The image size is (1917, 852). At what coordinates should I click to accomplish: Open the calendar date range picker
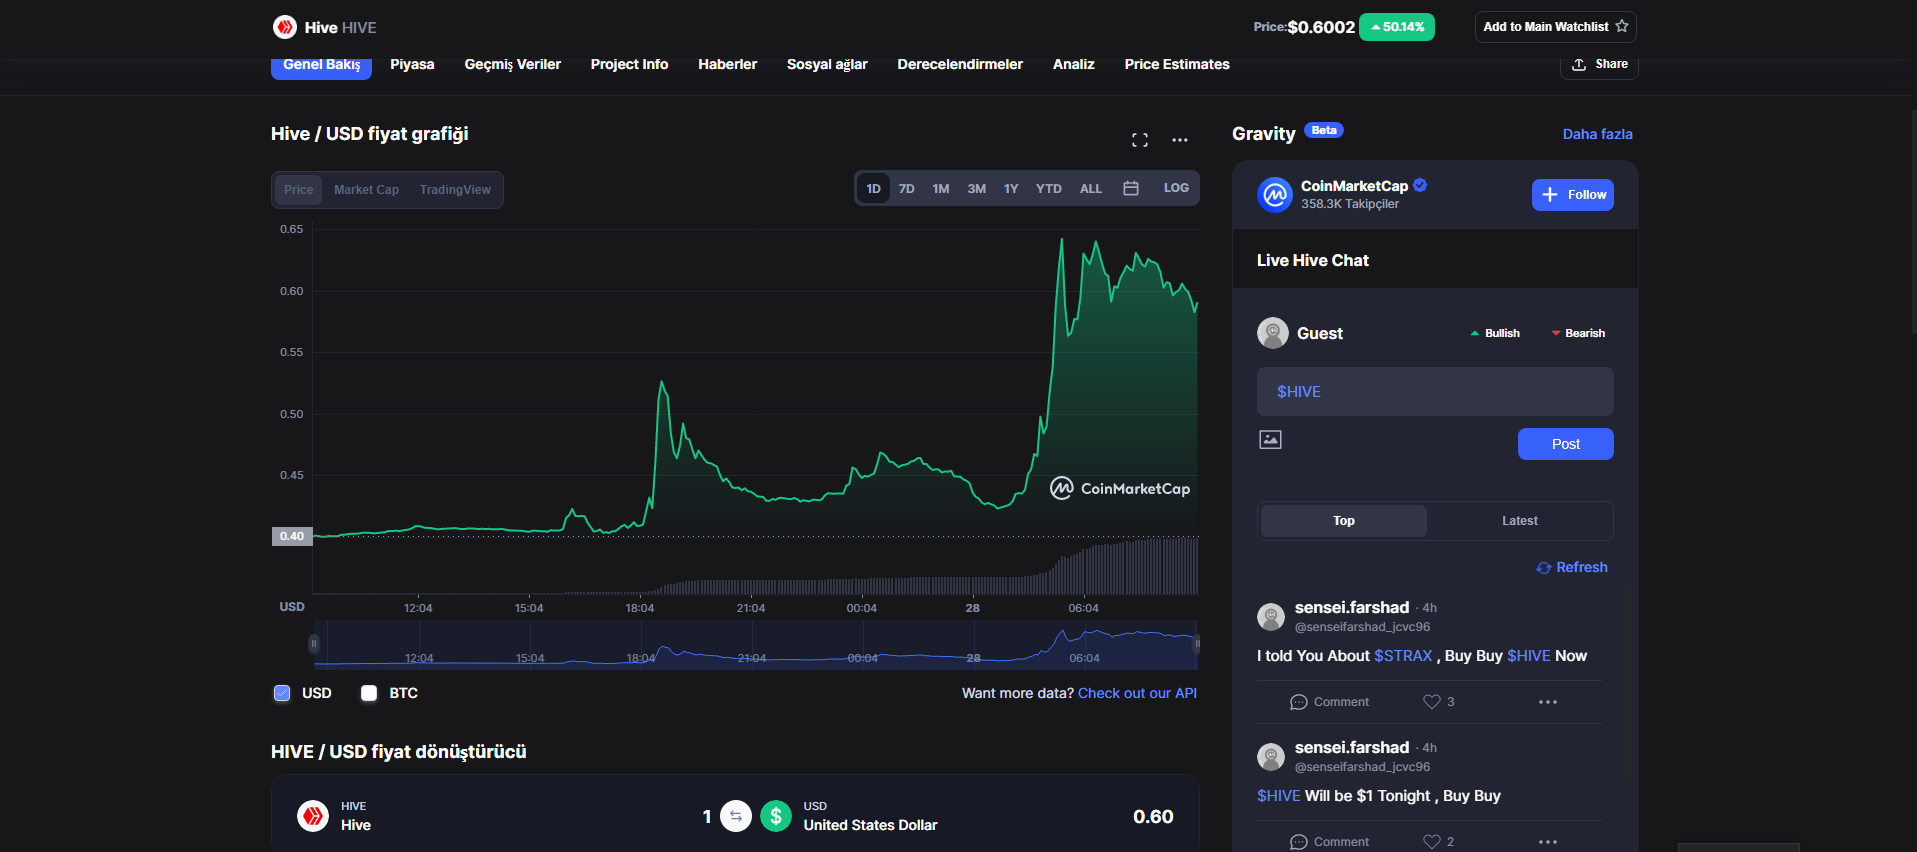1131,188
